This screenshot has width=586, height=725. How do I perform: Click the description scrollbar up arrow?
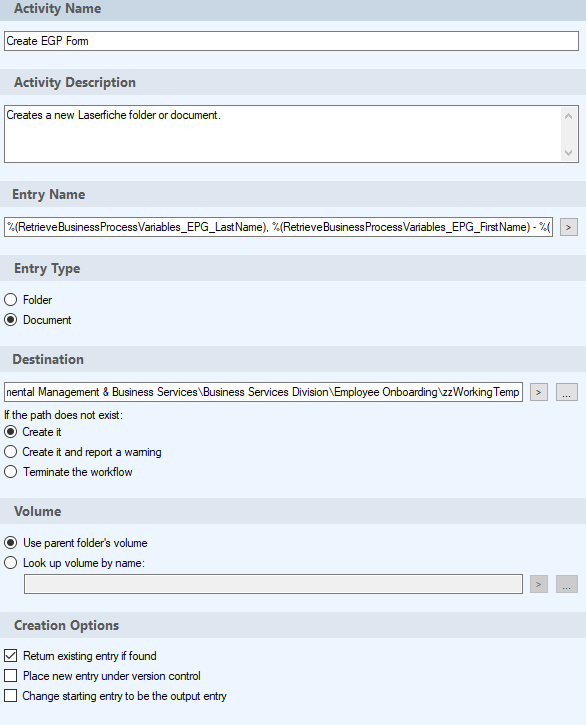pyautogui.click(x=569, y=116)
